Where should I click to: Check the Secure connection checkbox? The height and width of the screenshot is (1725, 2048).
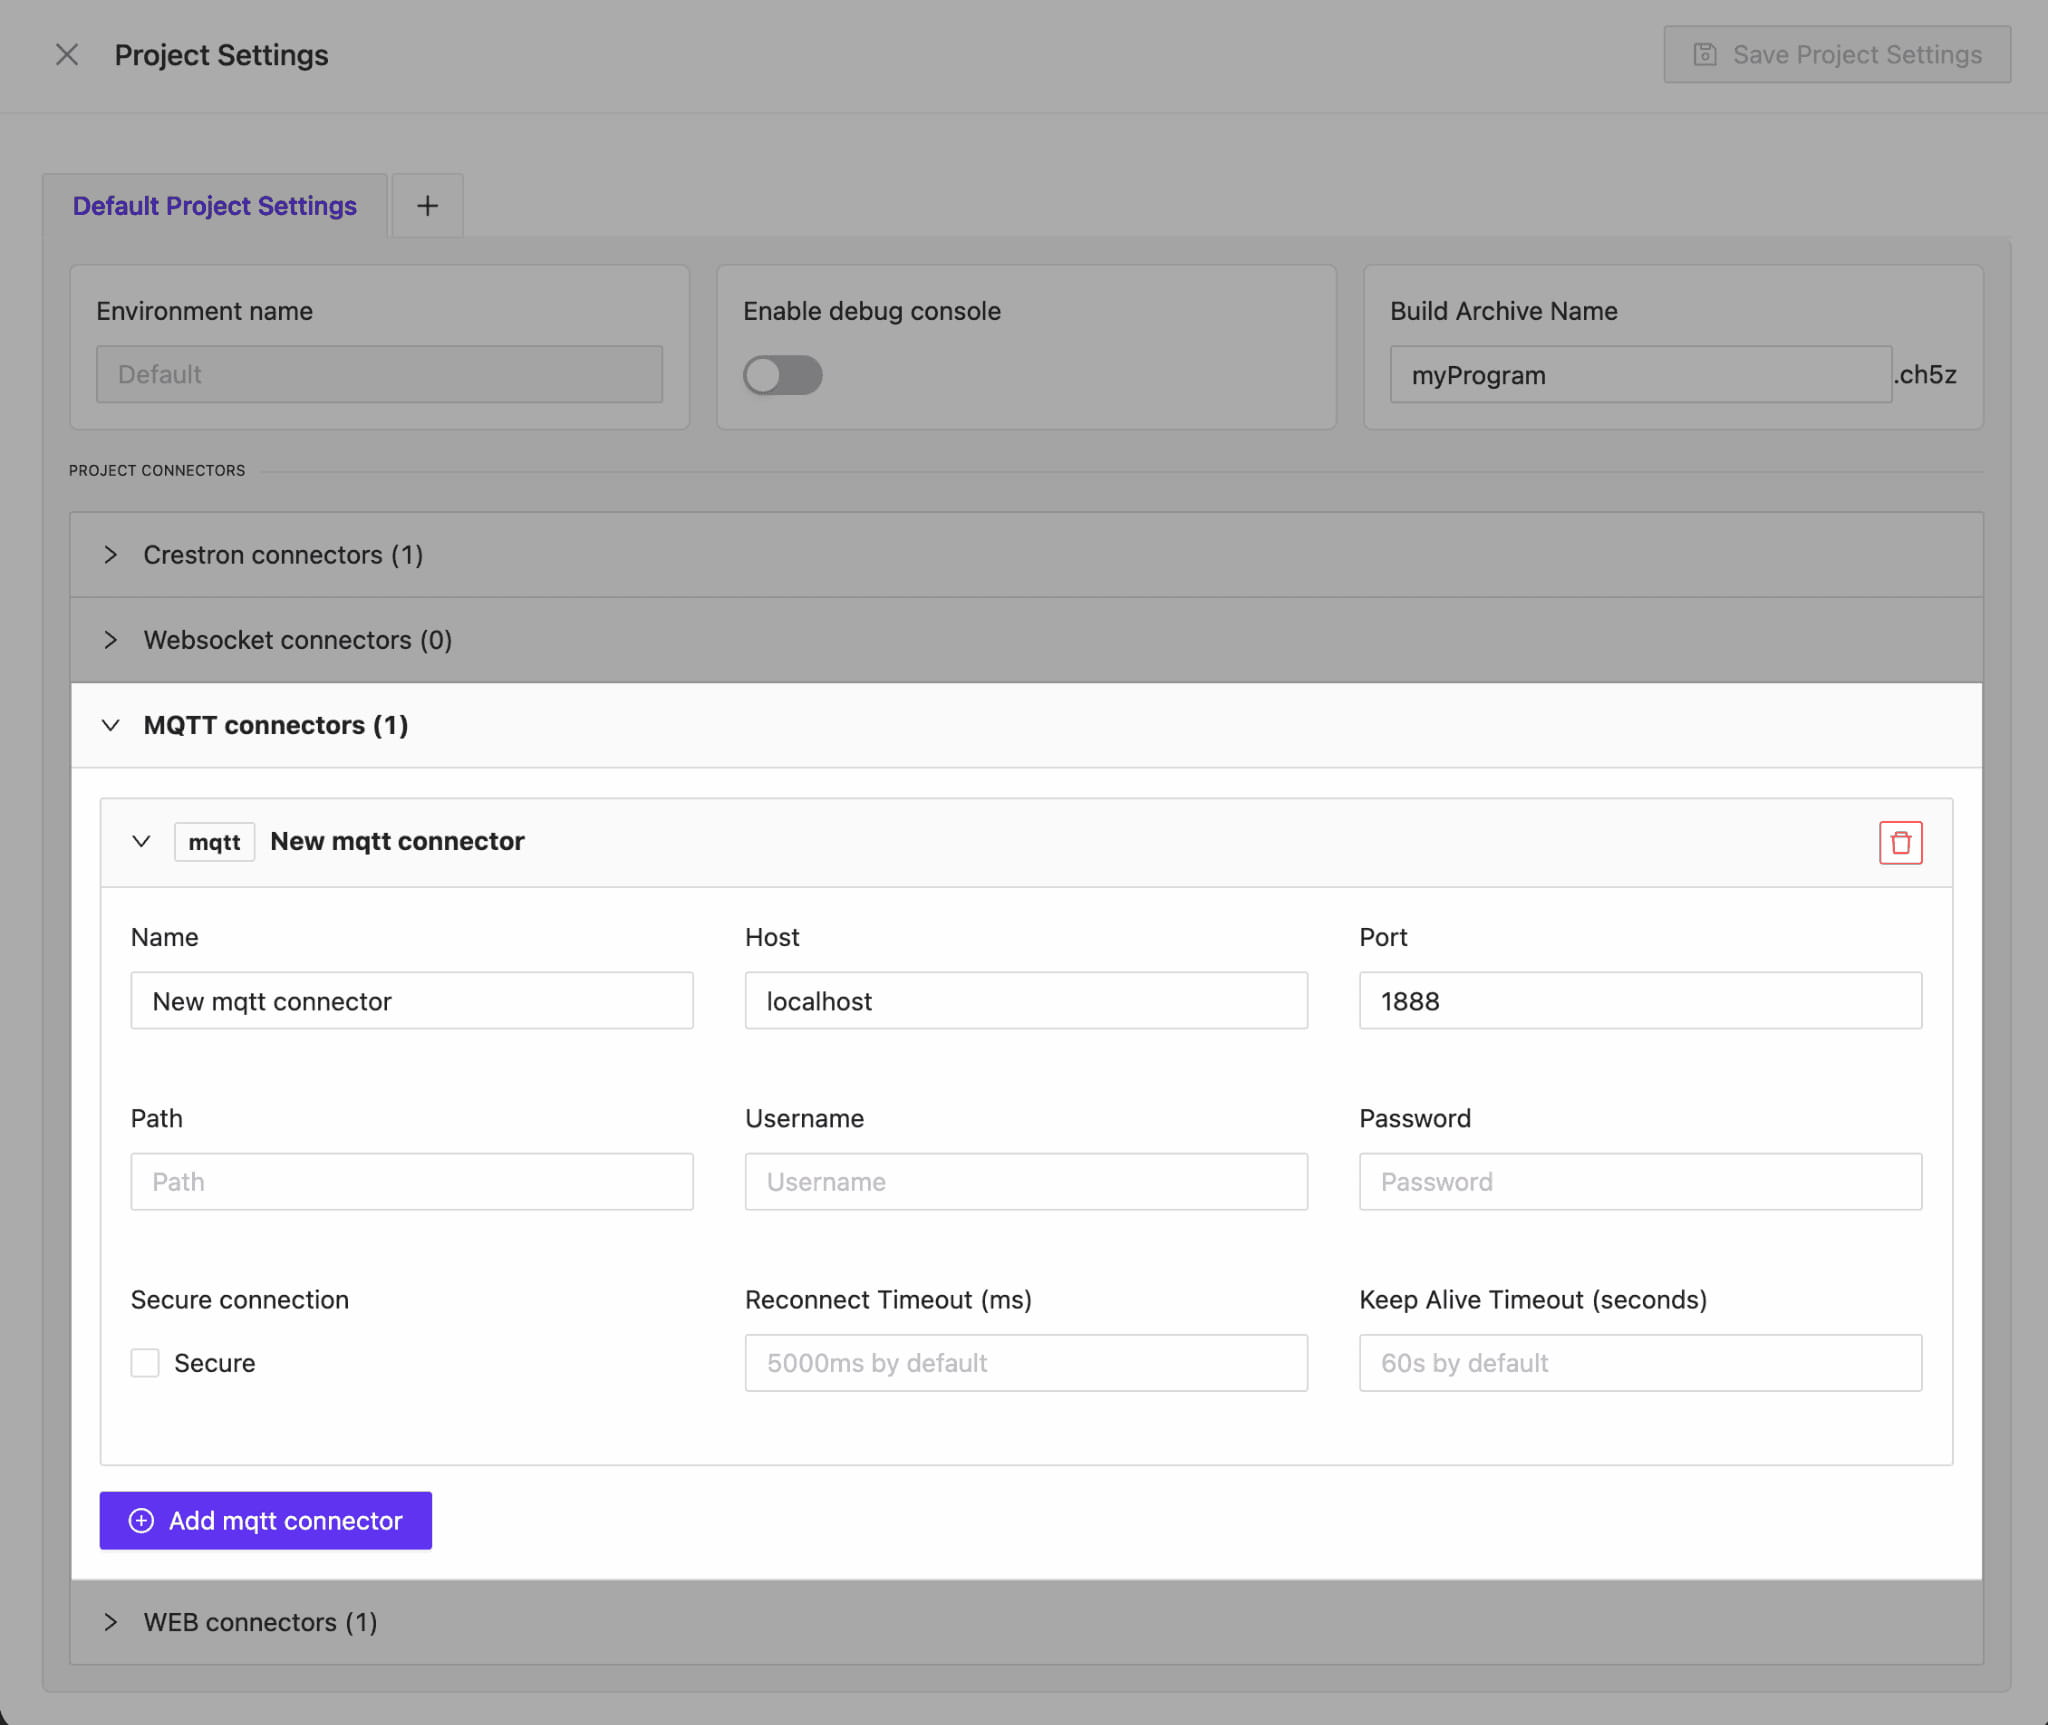[x=145, y=1362]
